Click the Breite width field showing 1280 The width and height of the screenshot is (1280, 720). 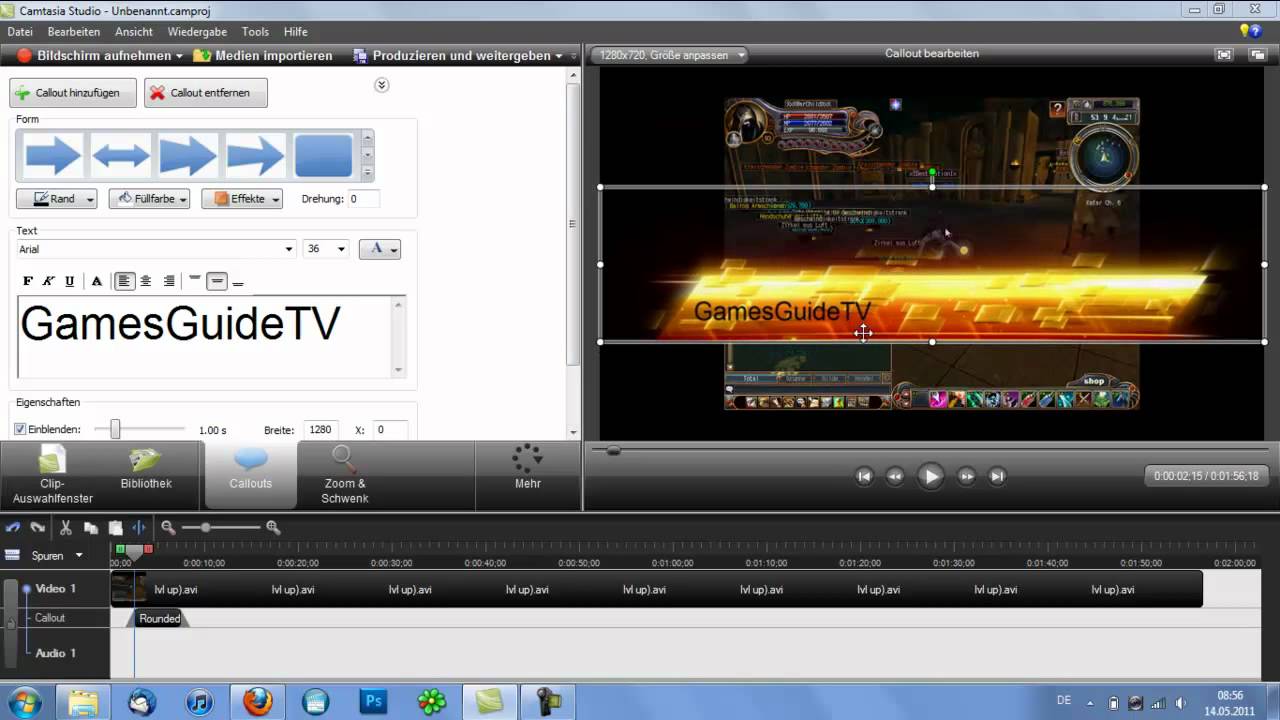click(x=321, y=429)
